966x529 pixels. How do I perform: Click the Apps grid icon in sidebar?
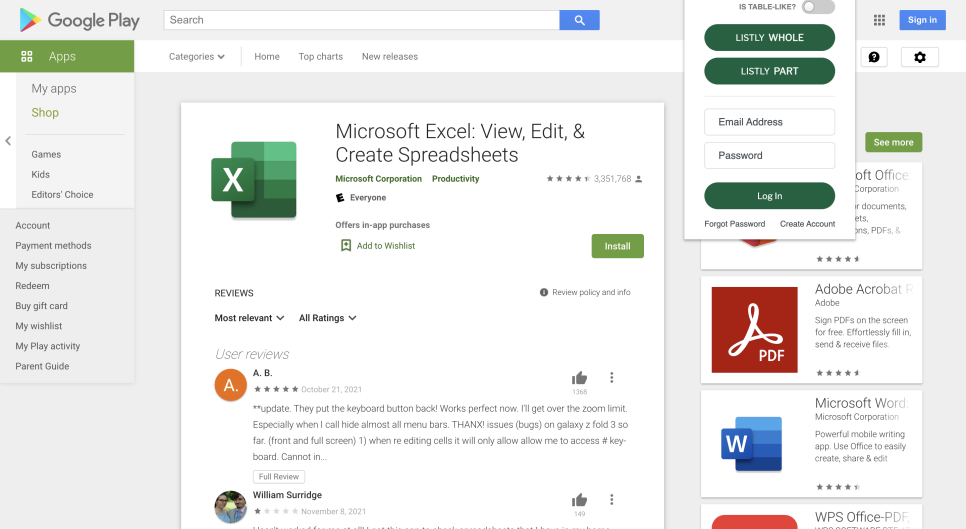click(26, 57)
